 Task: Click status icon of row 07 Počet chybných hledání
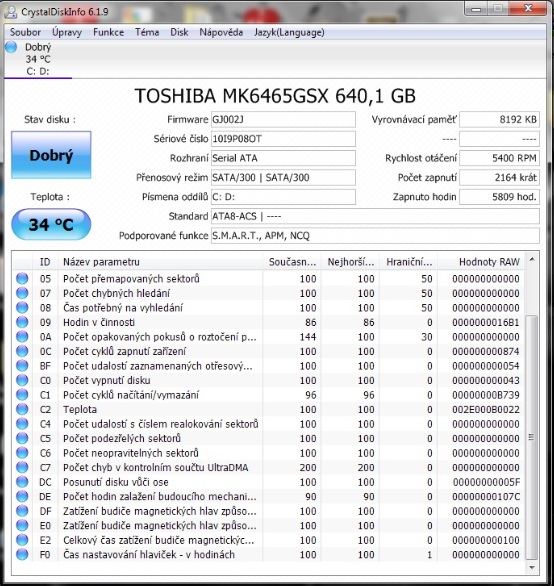[x=22, y=293]
